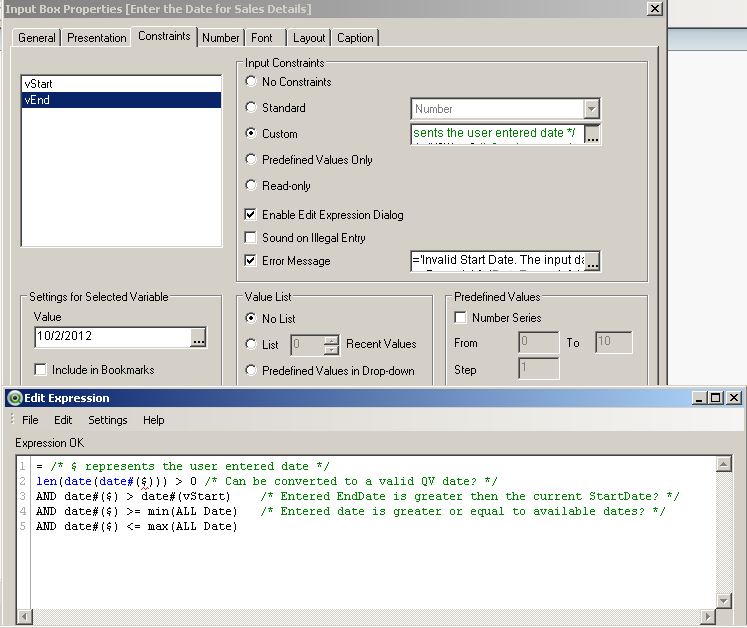Image resolution: width=747 pixels, height=628 pixels.
Task: Click ellipsis button next to Value field
Action: (x=198, y=338)
